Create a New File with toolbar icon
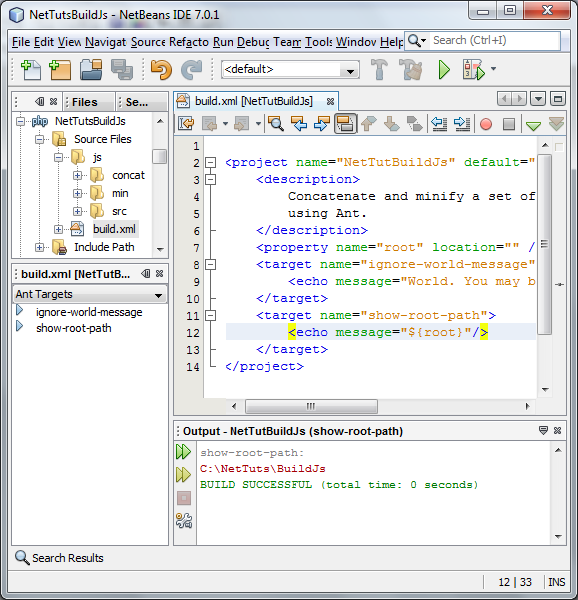Image resolution: width=578 pixels, height=600 pixels. pos(31,70)
